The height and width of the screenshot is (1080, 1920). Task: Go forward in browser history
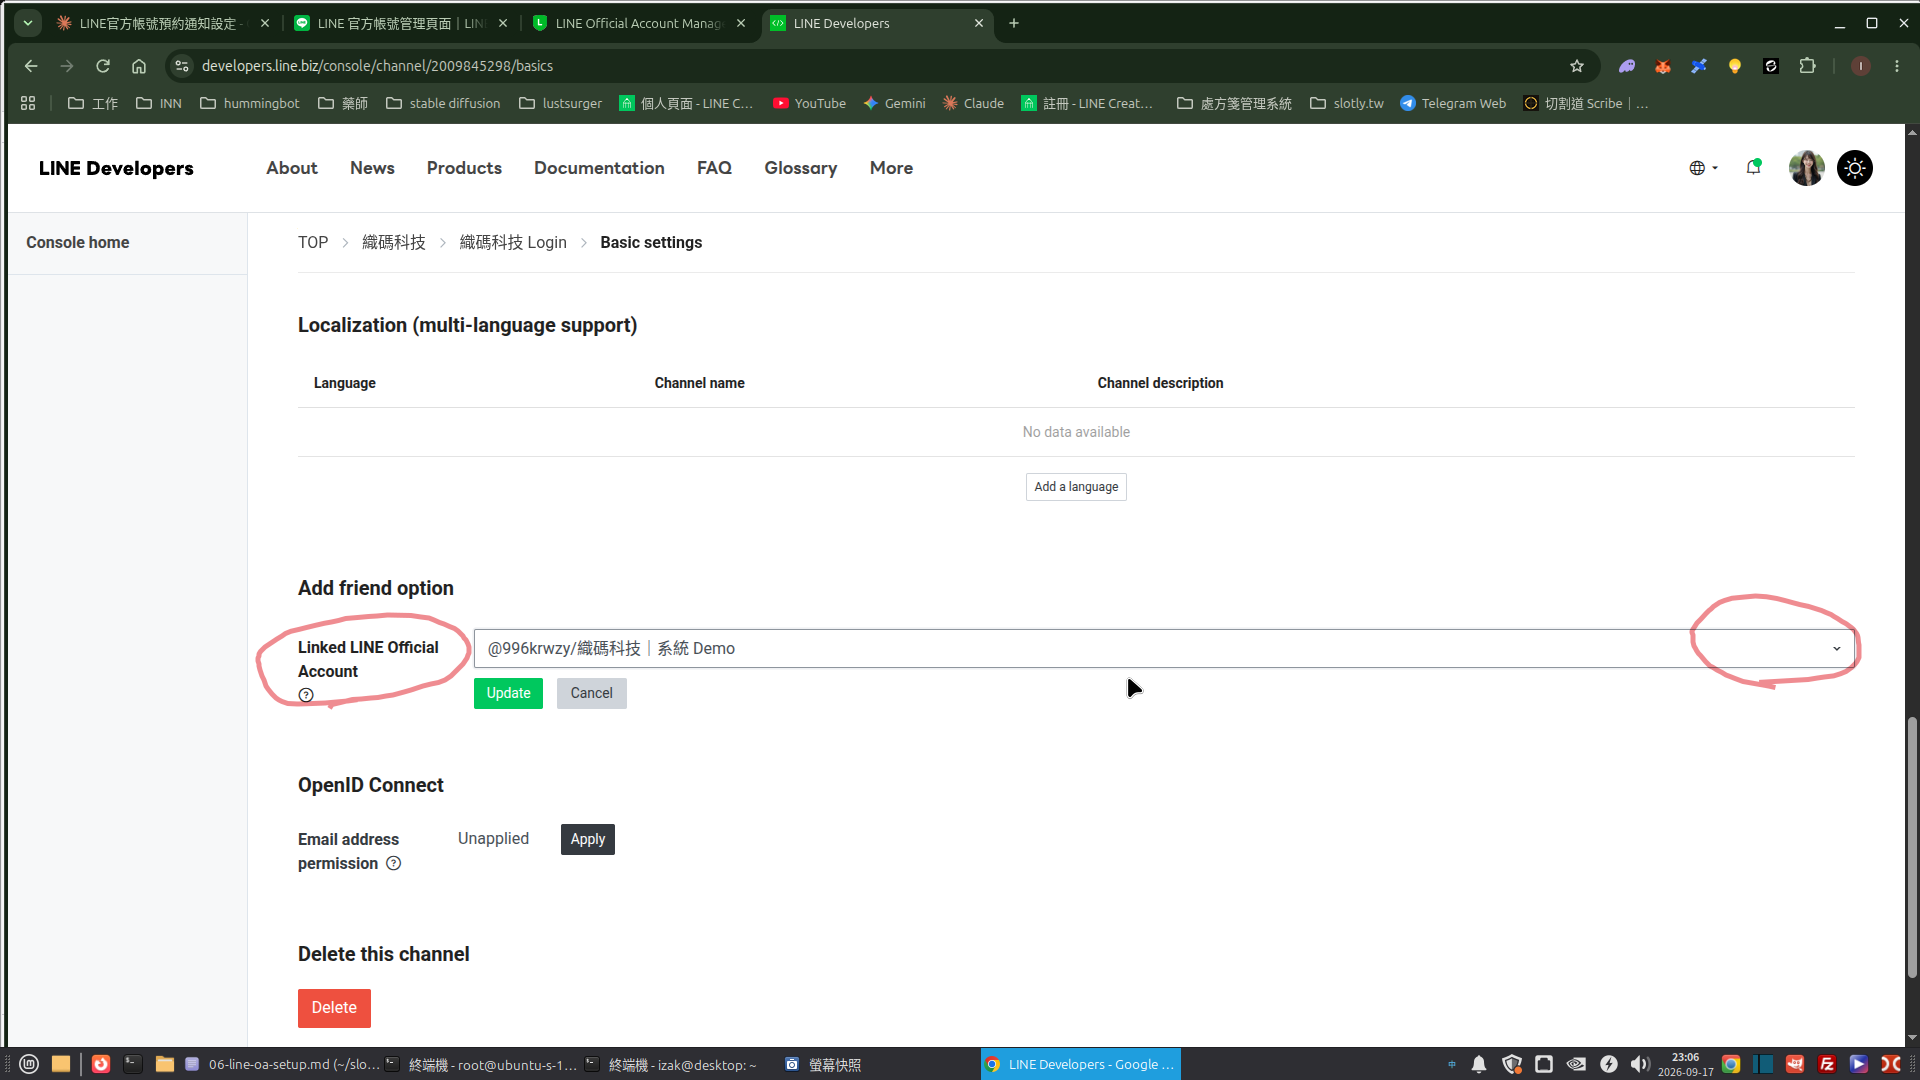point(67,66)
